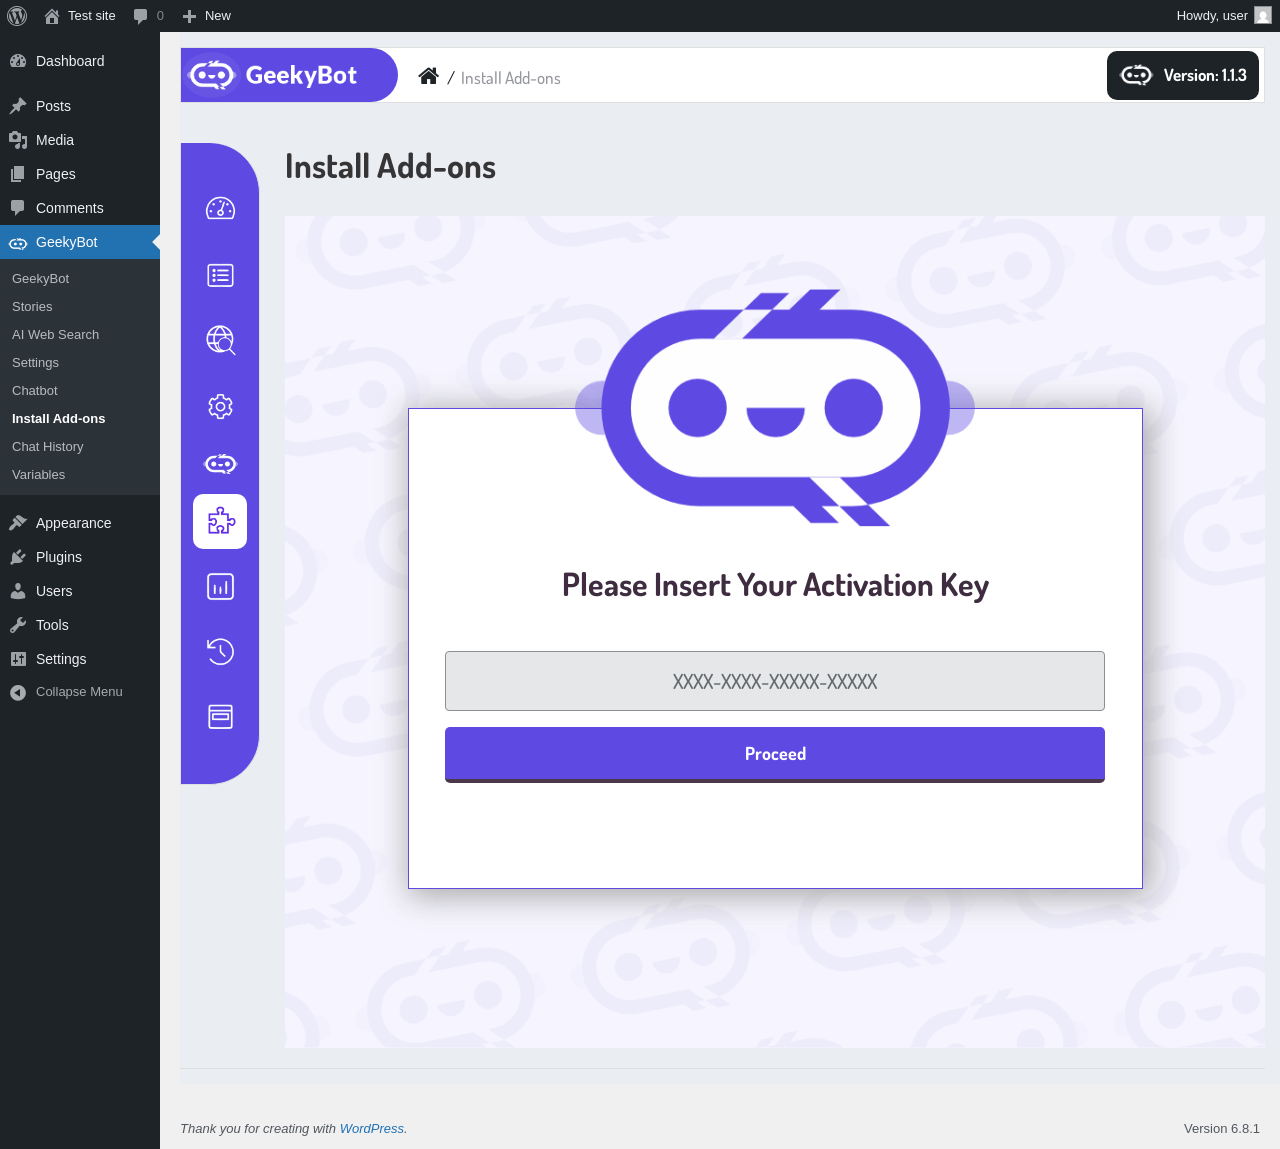
Task: Open the GeekyBot Settings submenu item
Action: click(x=80, y=363)
